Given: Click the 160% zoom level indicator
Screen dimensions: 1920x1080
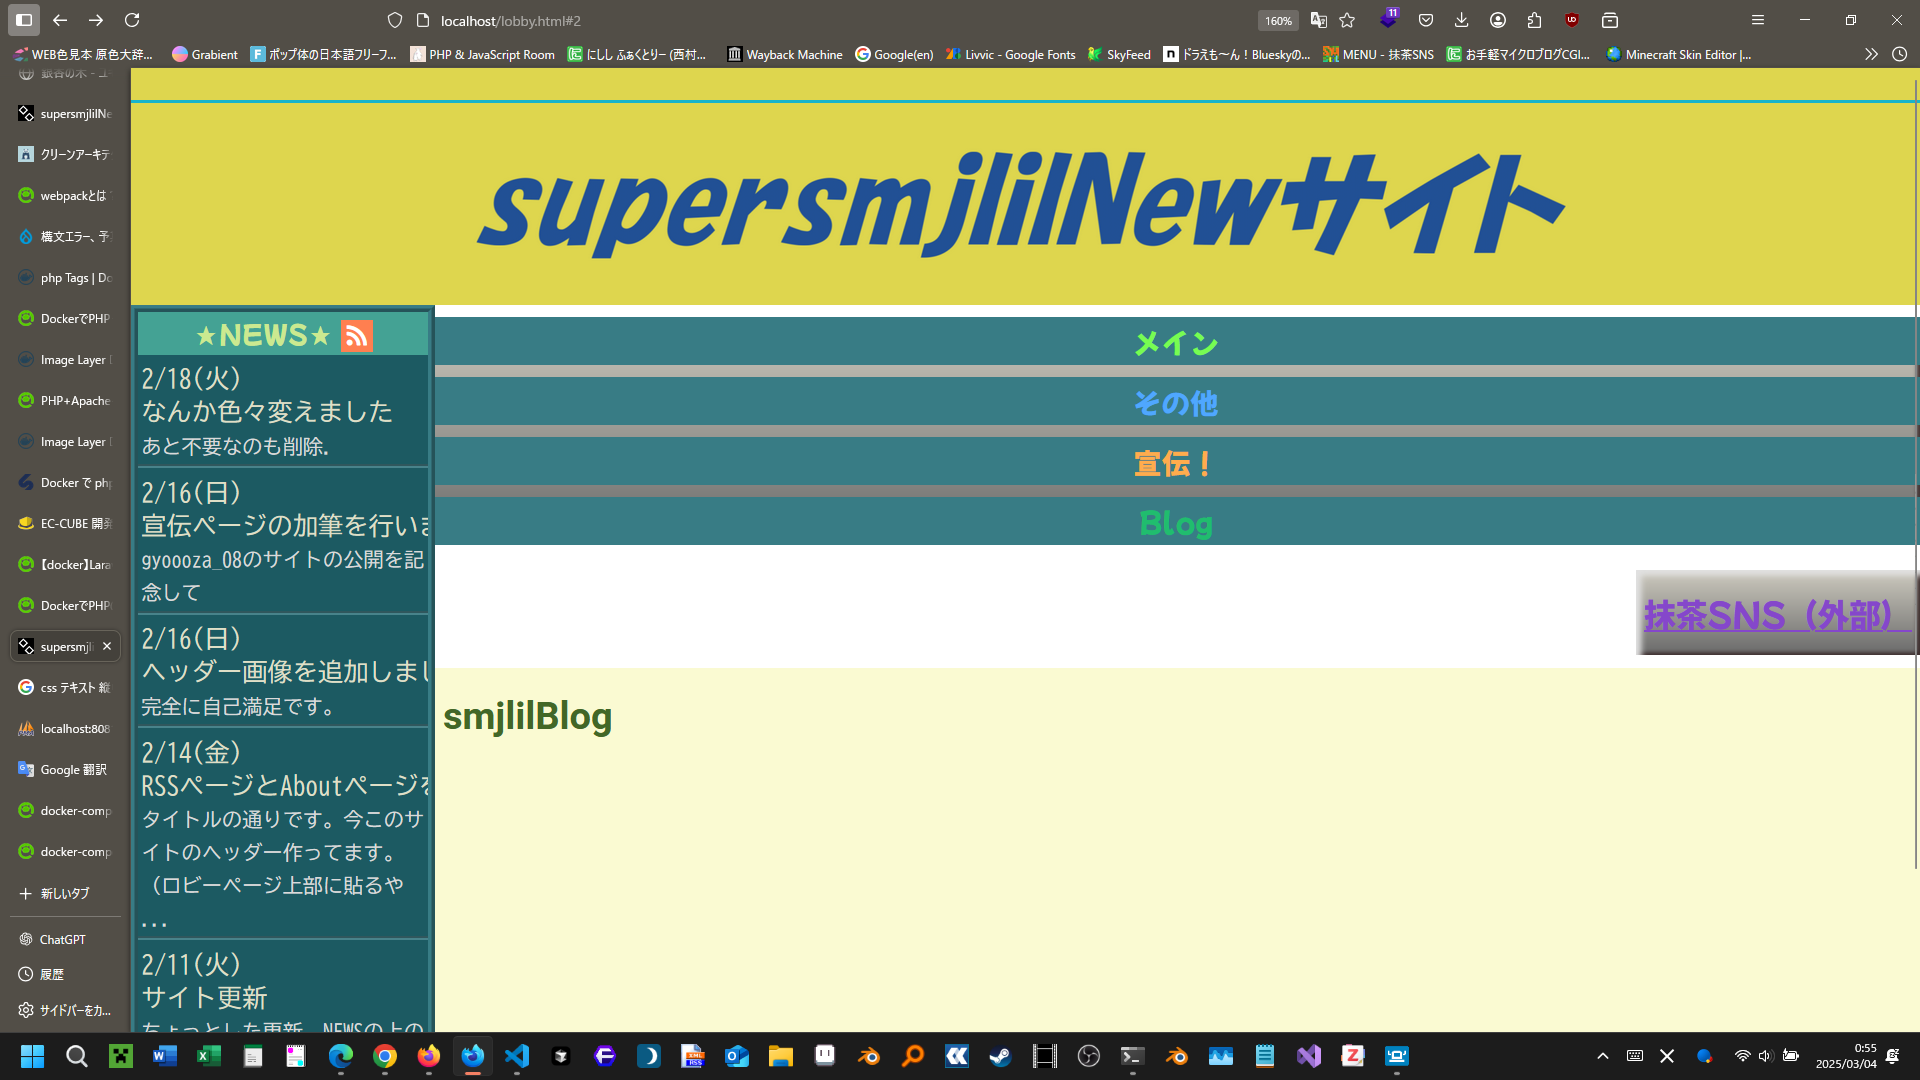Looking at the screenshot, I should click(1278, 21).
